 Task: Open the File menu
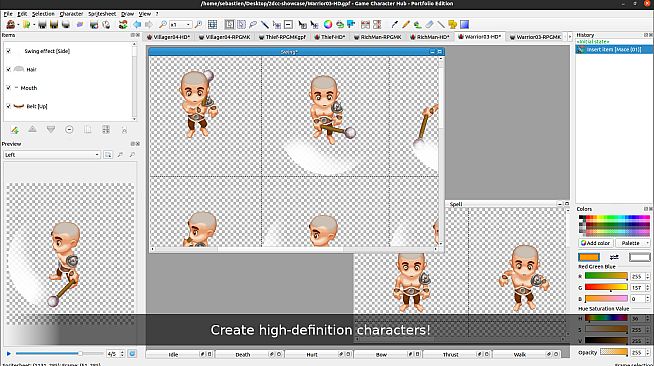(x=8, y=14)
